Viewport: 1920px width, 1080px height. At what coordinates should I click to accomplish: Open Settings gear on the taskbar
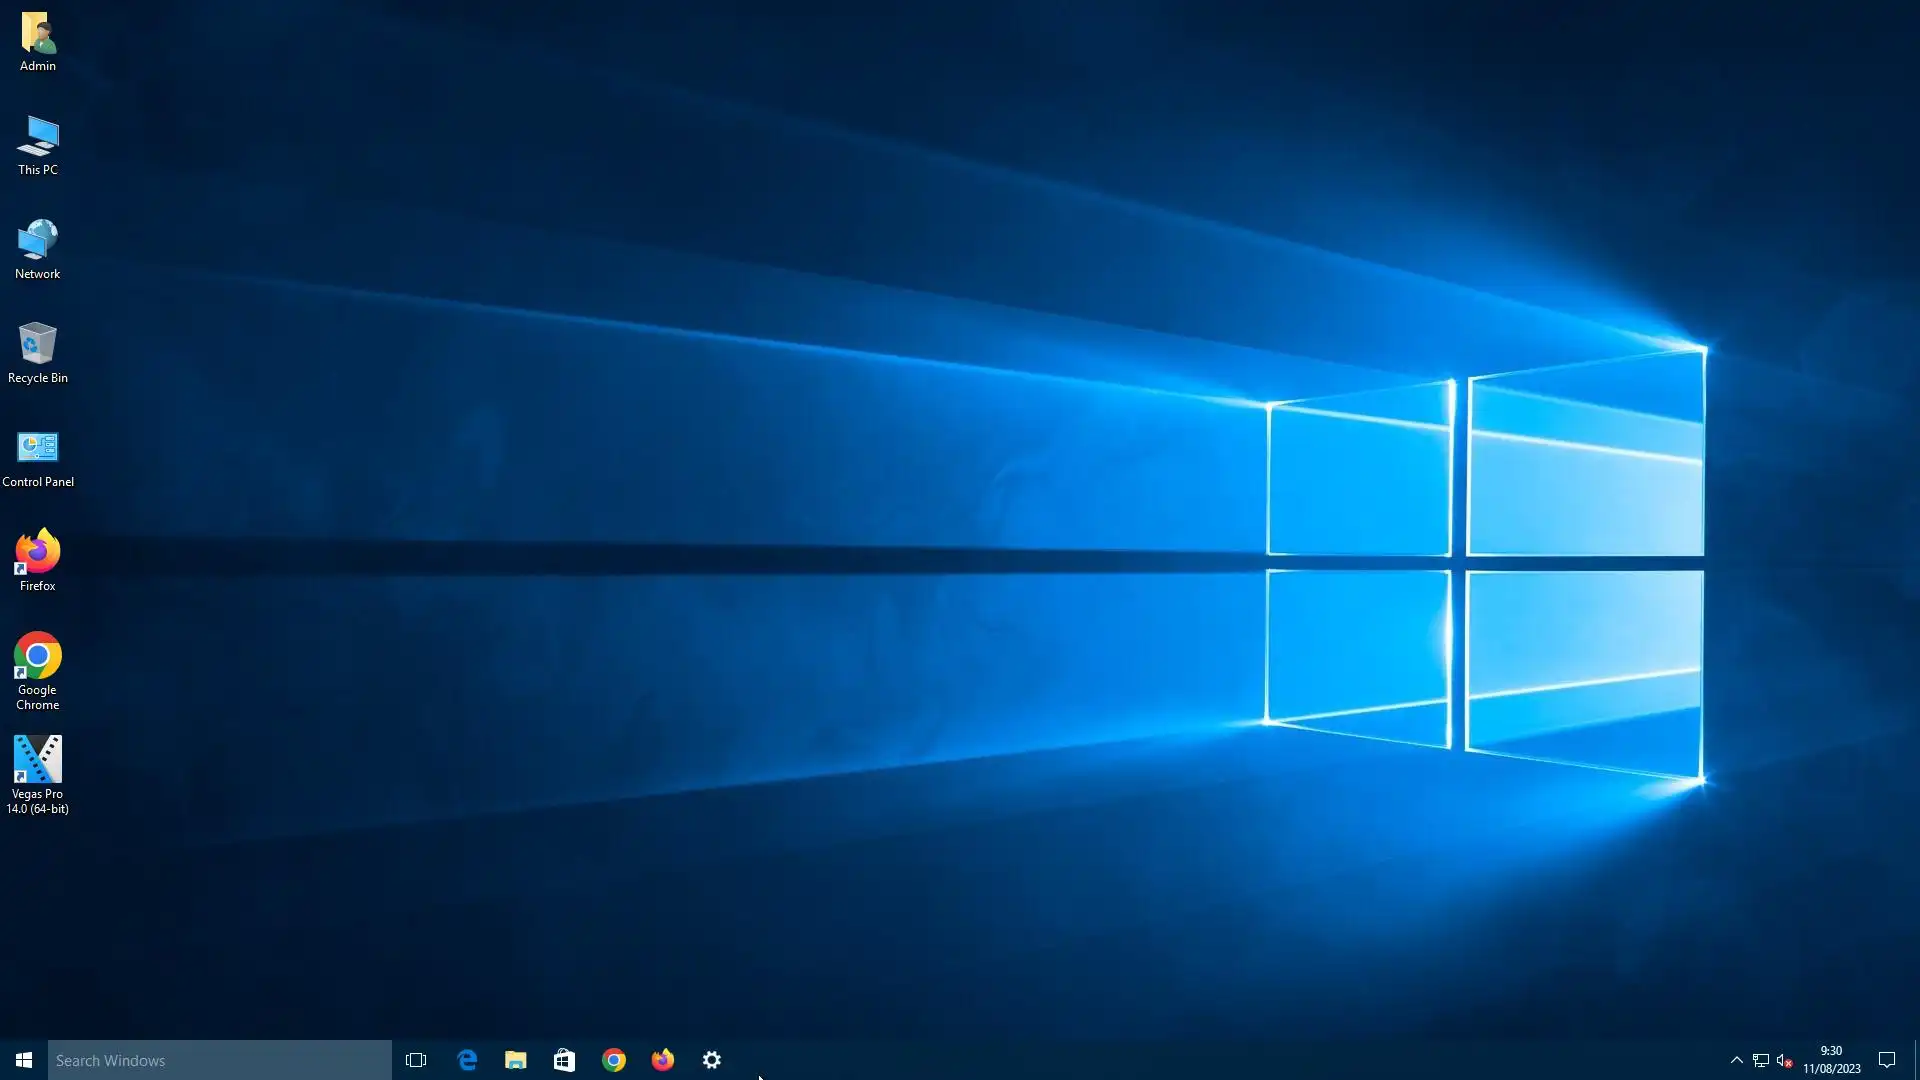712,1060
